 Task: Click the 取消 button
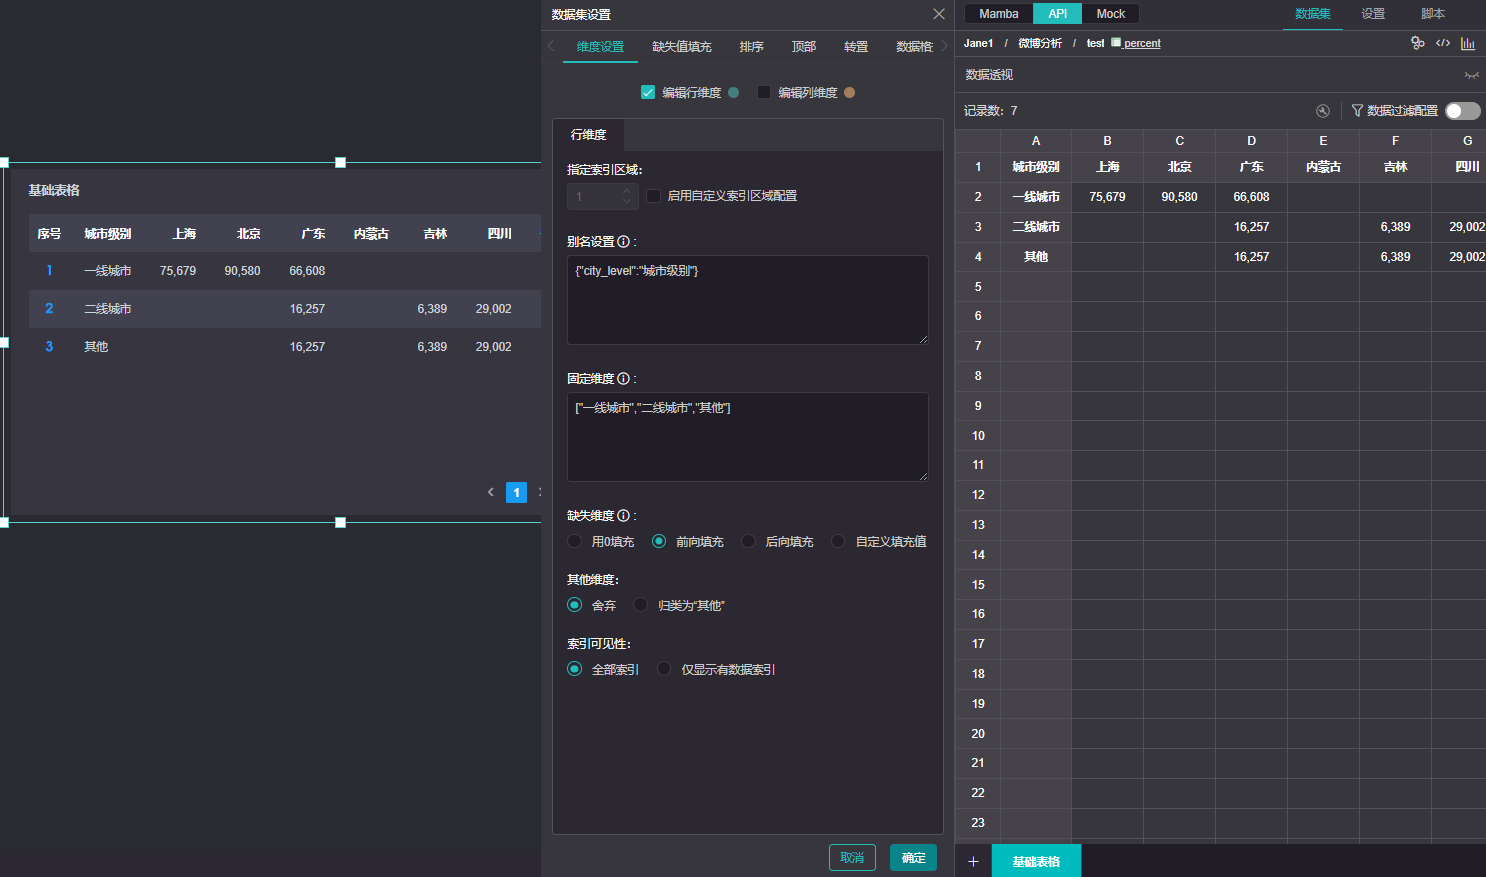(852, 858)
